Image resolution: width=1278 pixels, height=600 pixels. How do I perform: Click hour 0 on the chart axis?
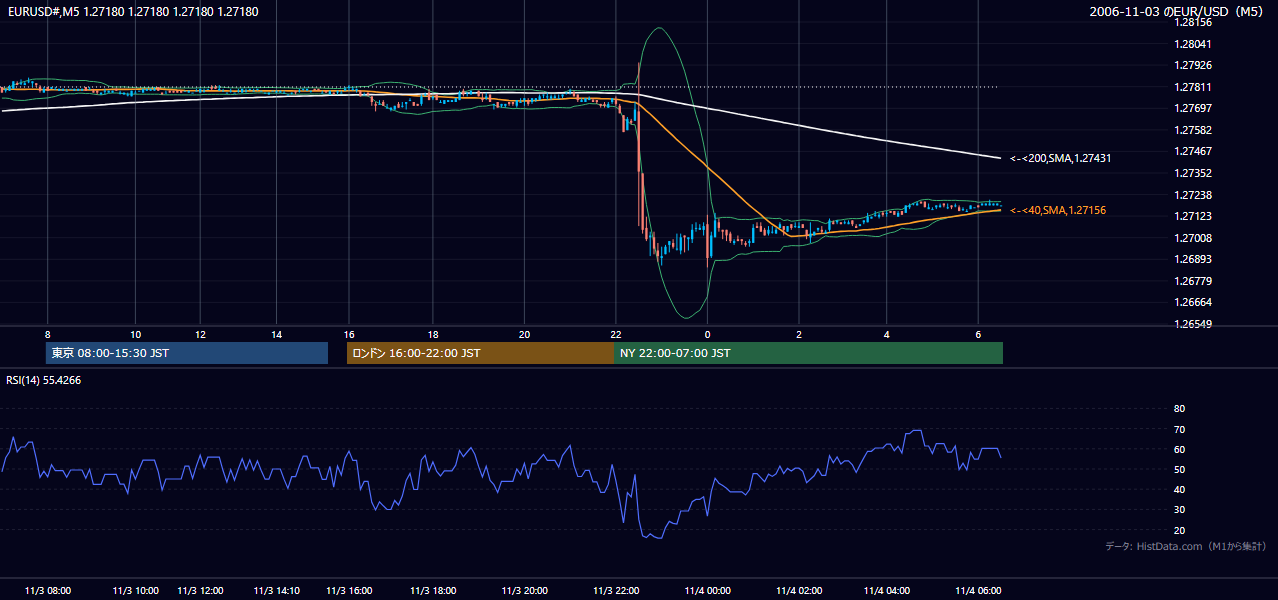point(707,334)
